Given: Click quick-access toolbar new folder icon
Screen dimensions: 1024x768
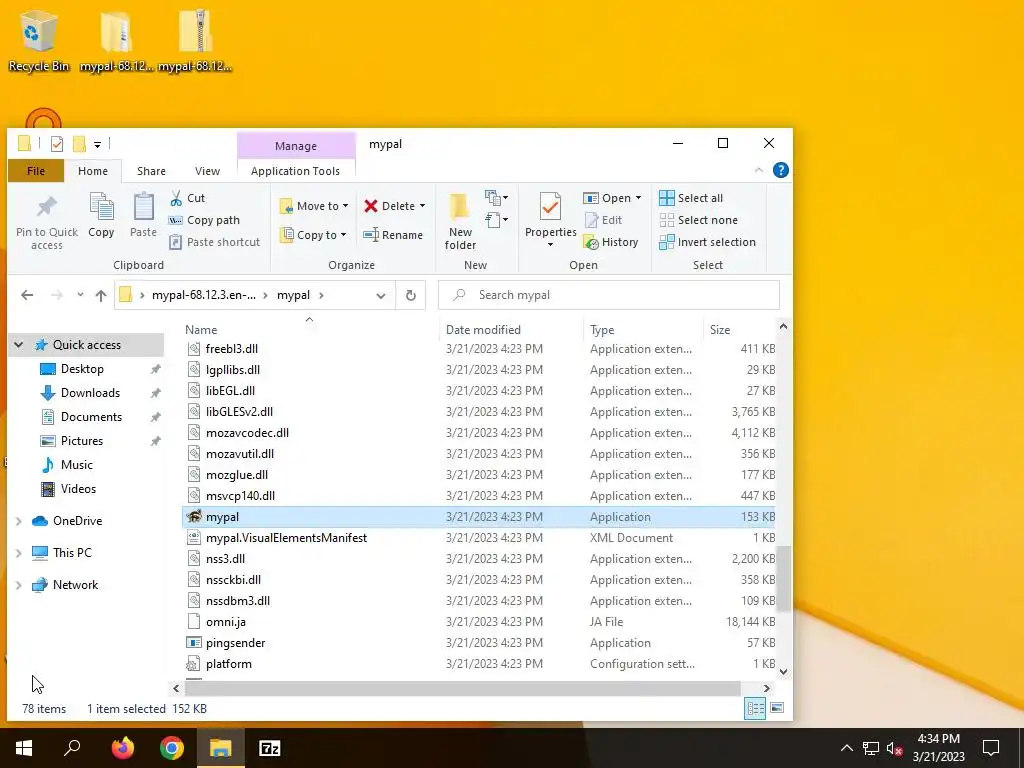Looking at the screenshot, I should point(80,144).
